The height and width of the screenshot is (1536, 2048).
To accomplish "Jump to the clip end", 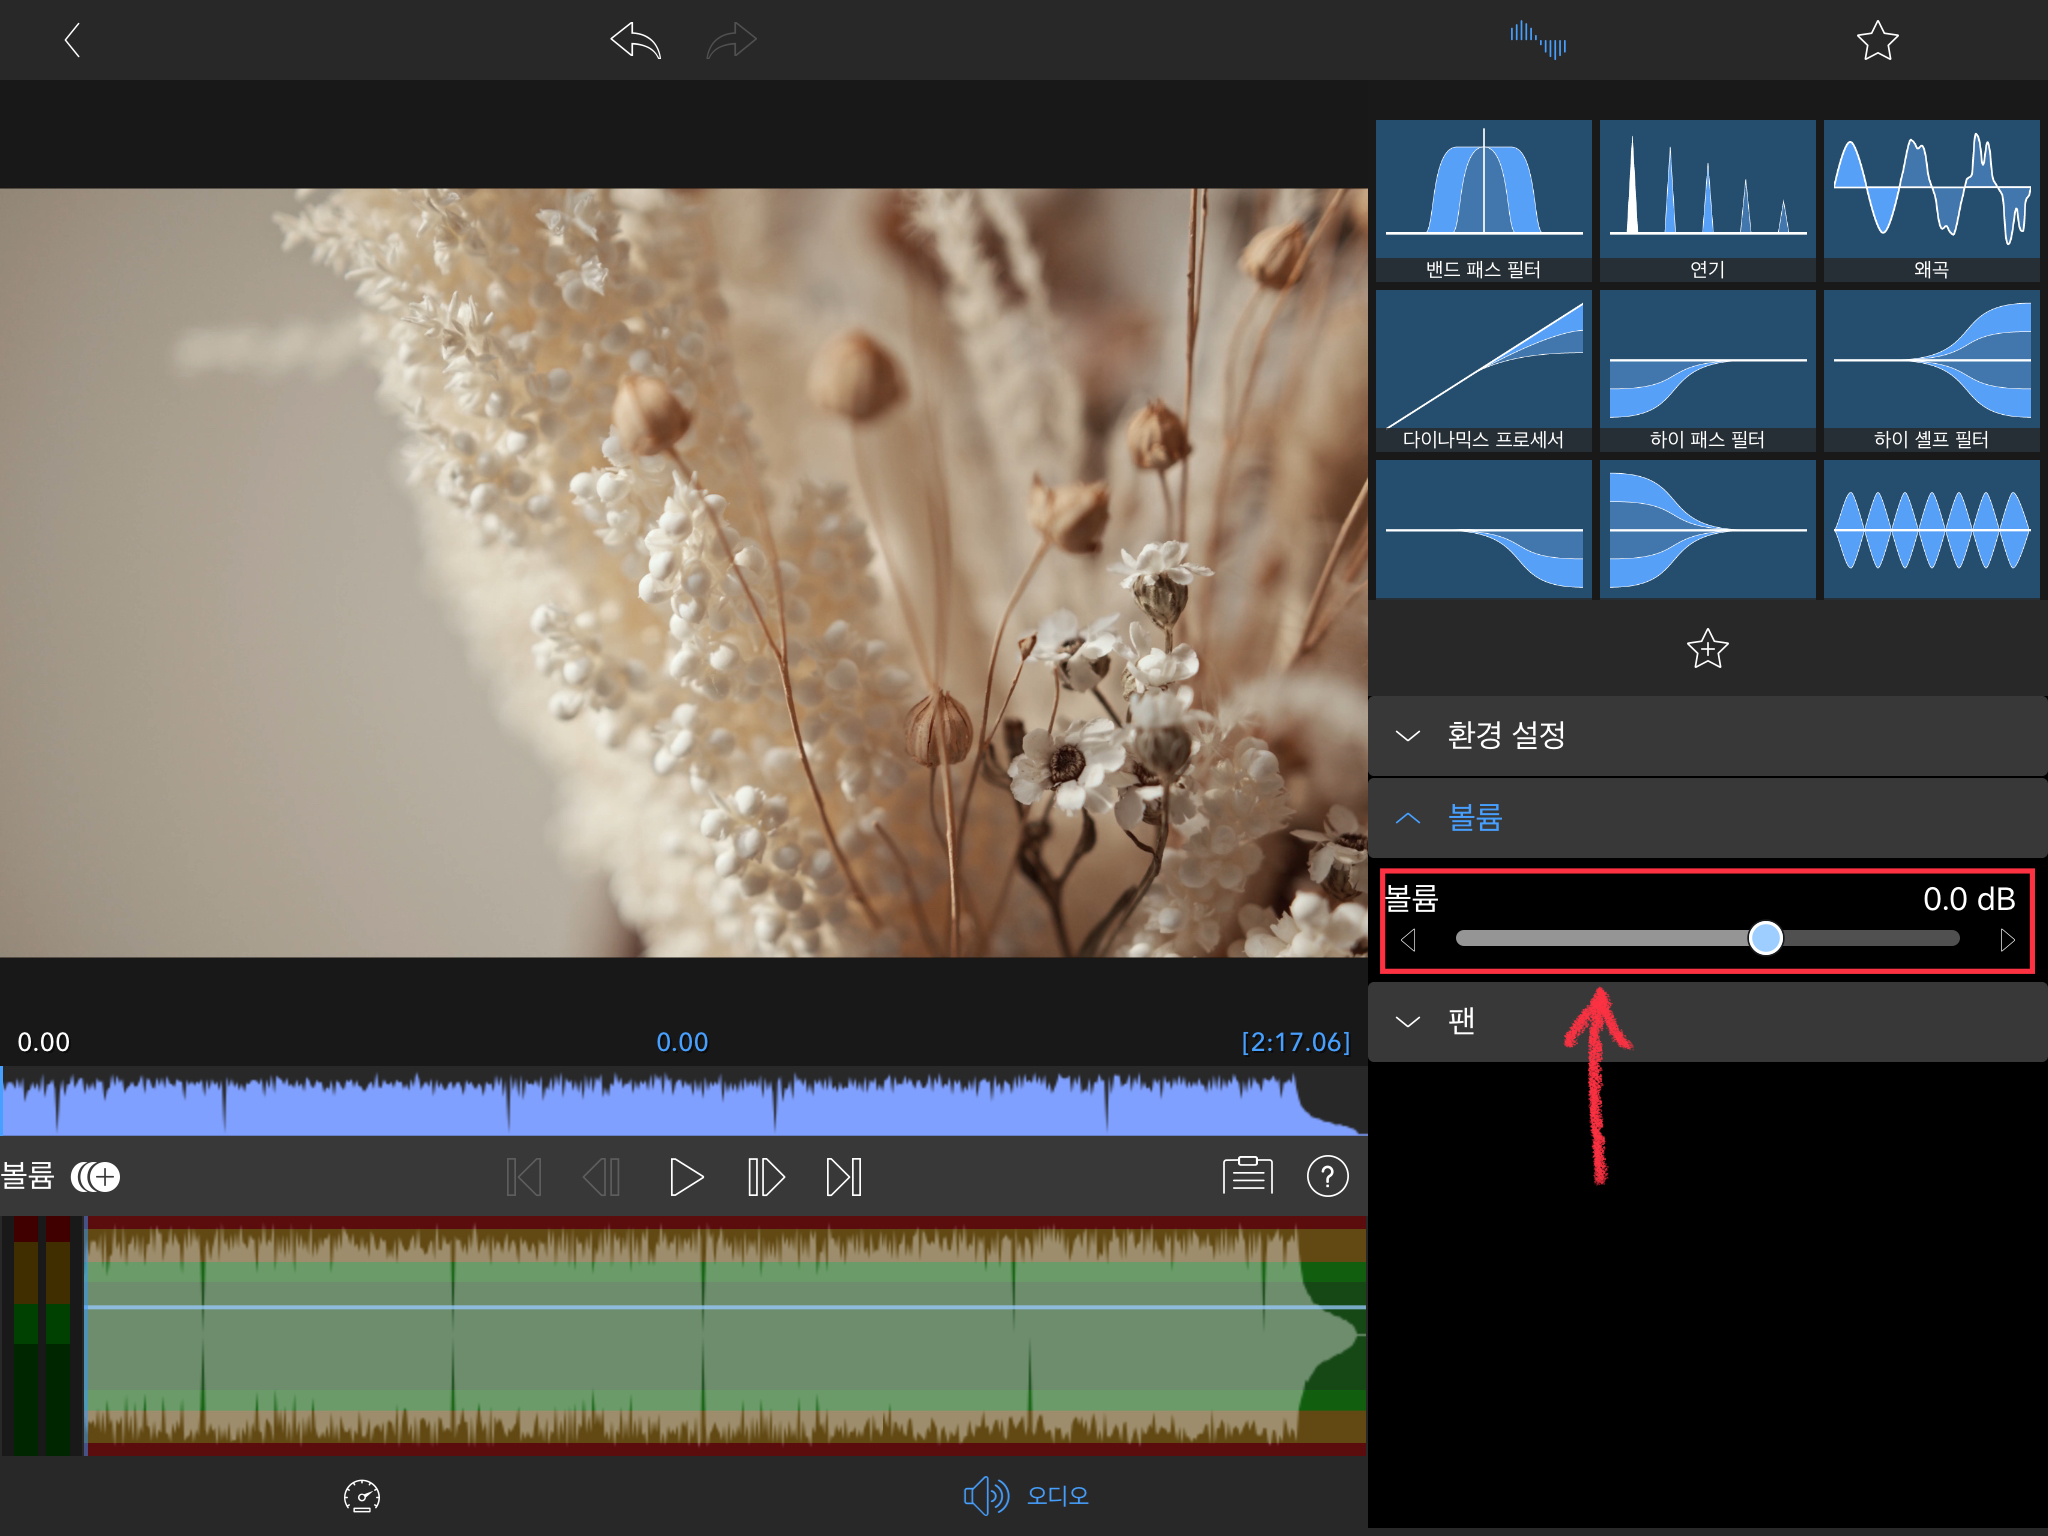I will click(843, 1177).
